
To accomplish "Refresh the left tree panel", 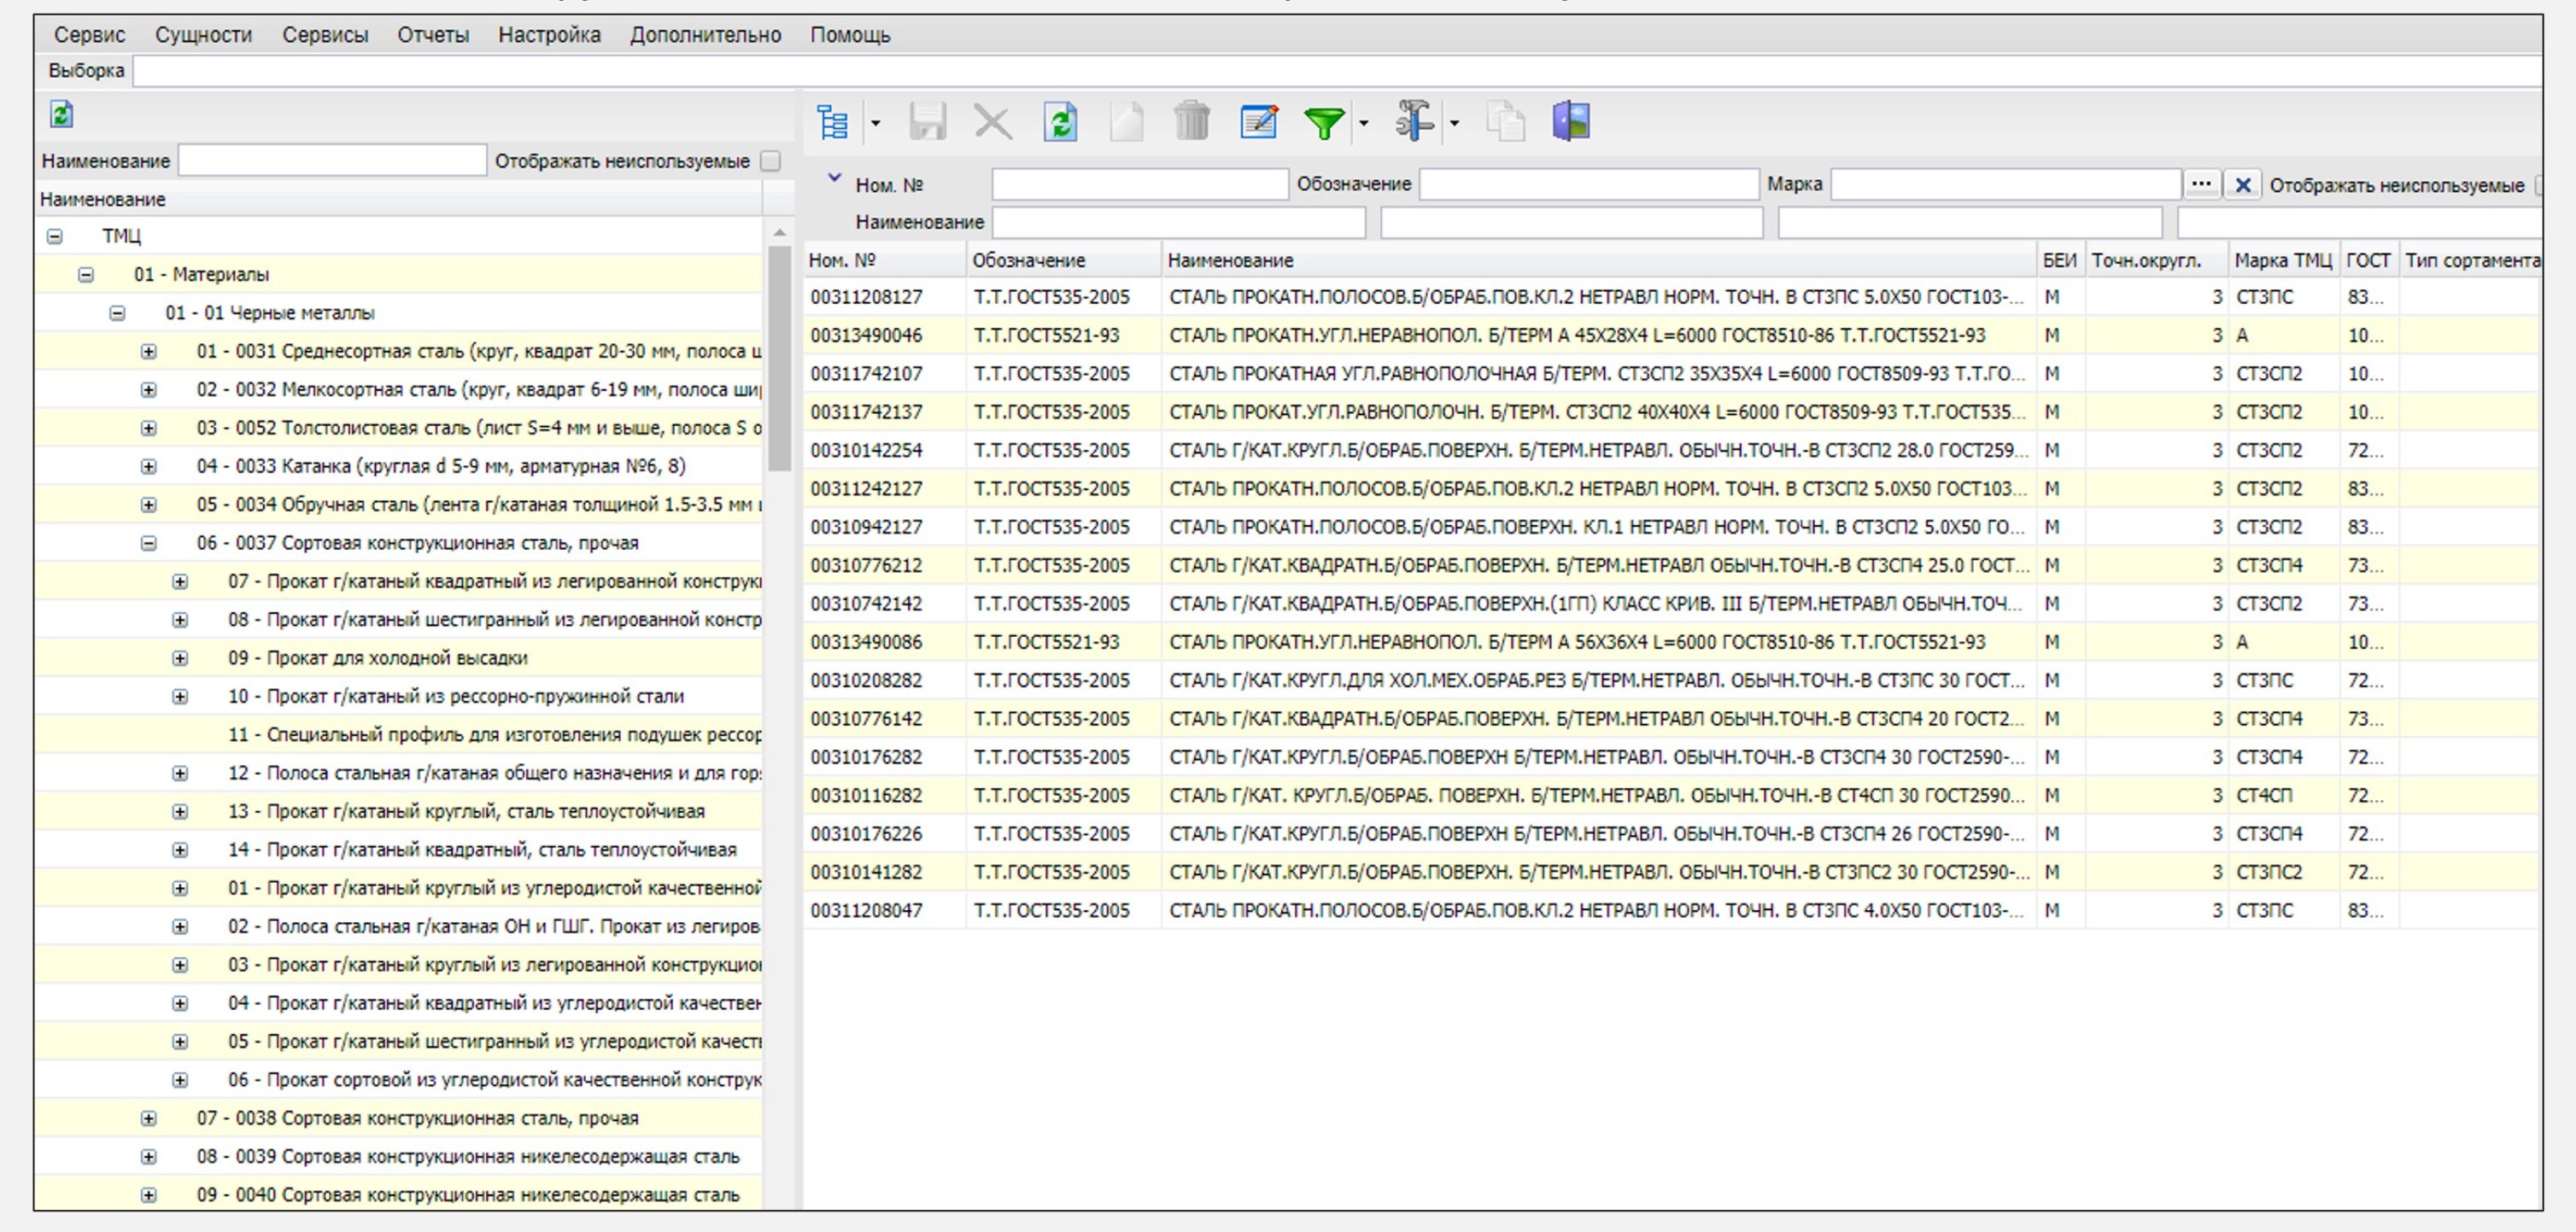I will pyautogui.click(x=61, y=114).
